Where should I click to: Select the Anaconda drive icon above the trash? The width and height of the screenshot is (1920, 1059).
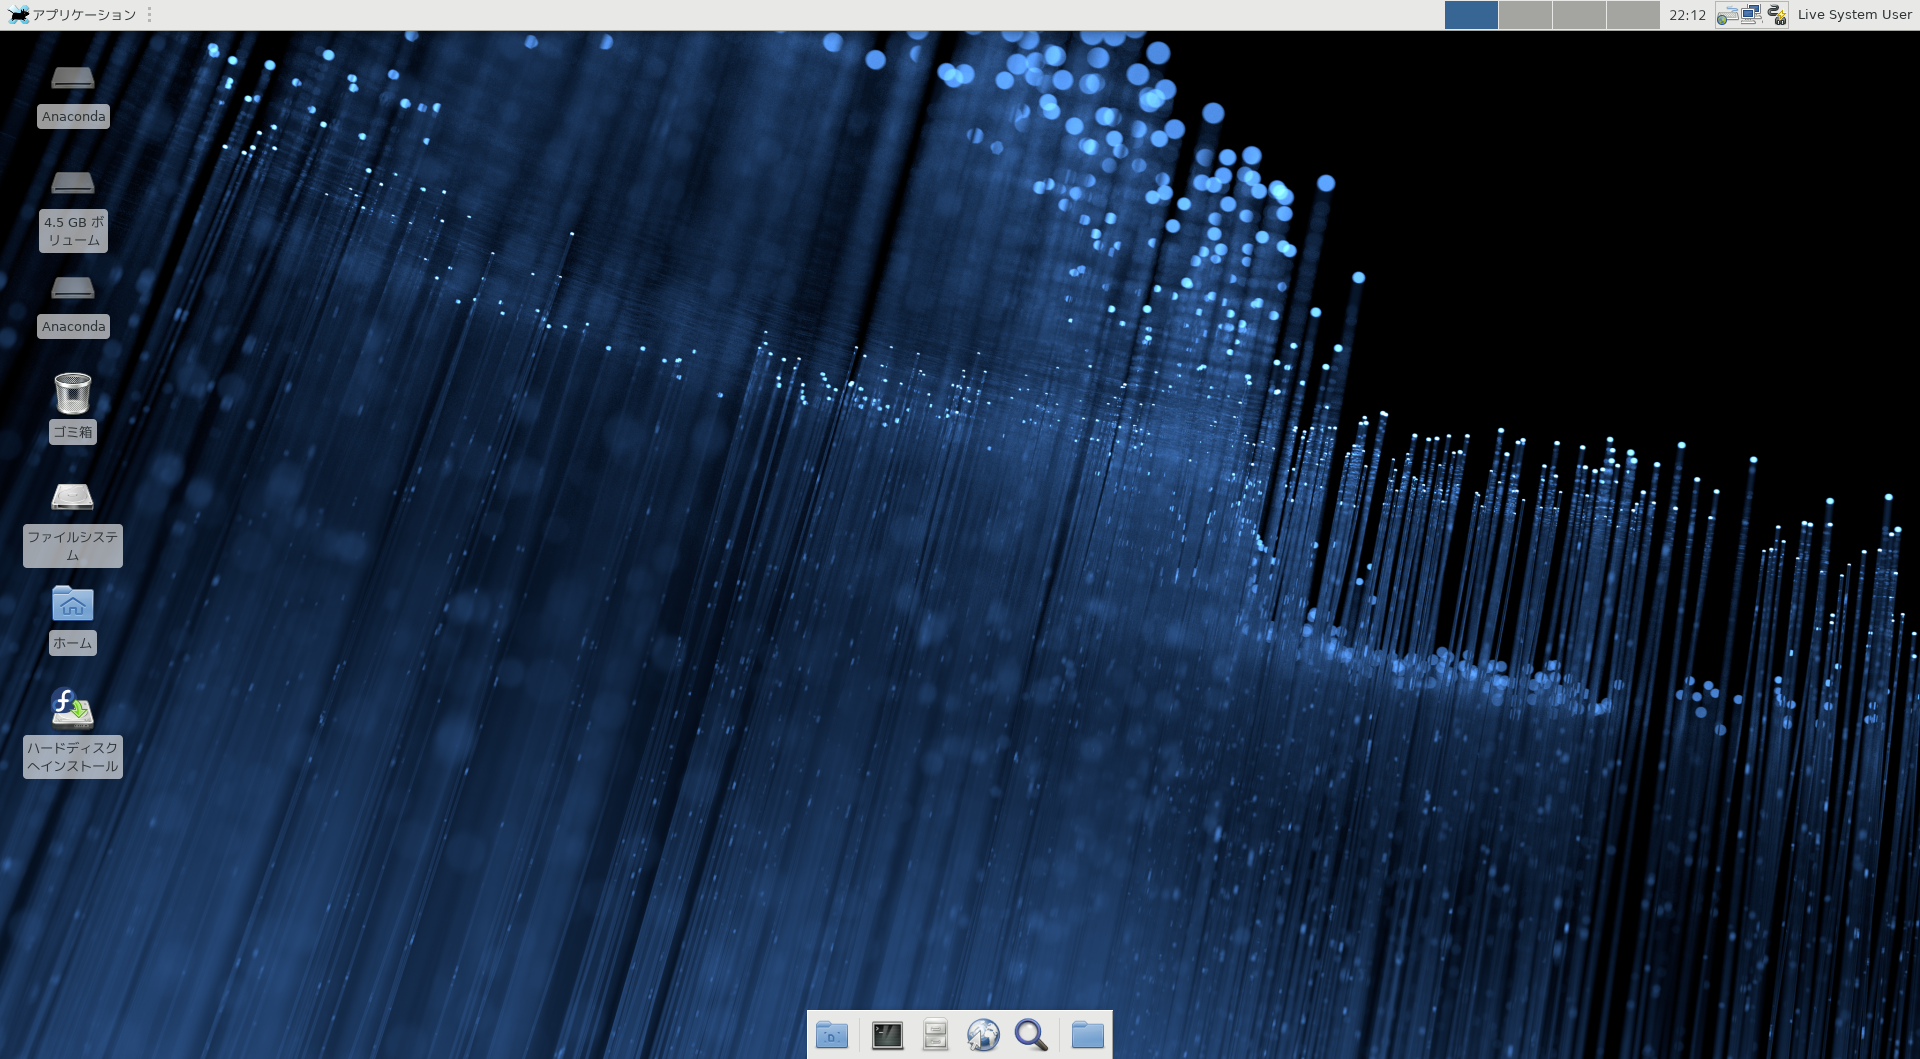[x=73, y=290]
